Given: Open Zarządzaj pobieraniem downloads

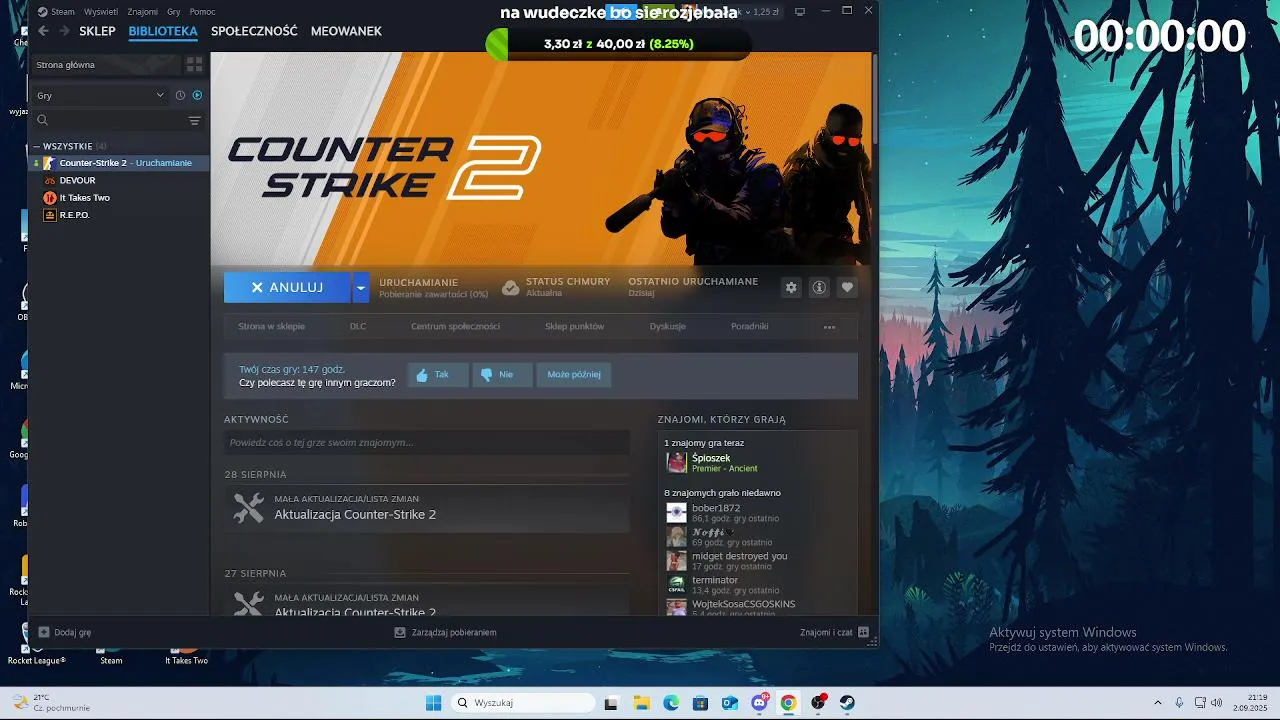Looking at the screenshot, I should tap(445, 633).
